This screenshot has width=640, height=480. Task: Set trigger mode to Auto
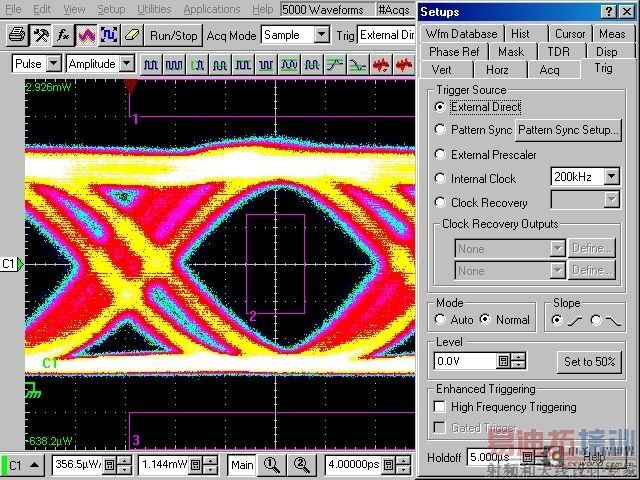tap(440, 319)
